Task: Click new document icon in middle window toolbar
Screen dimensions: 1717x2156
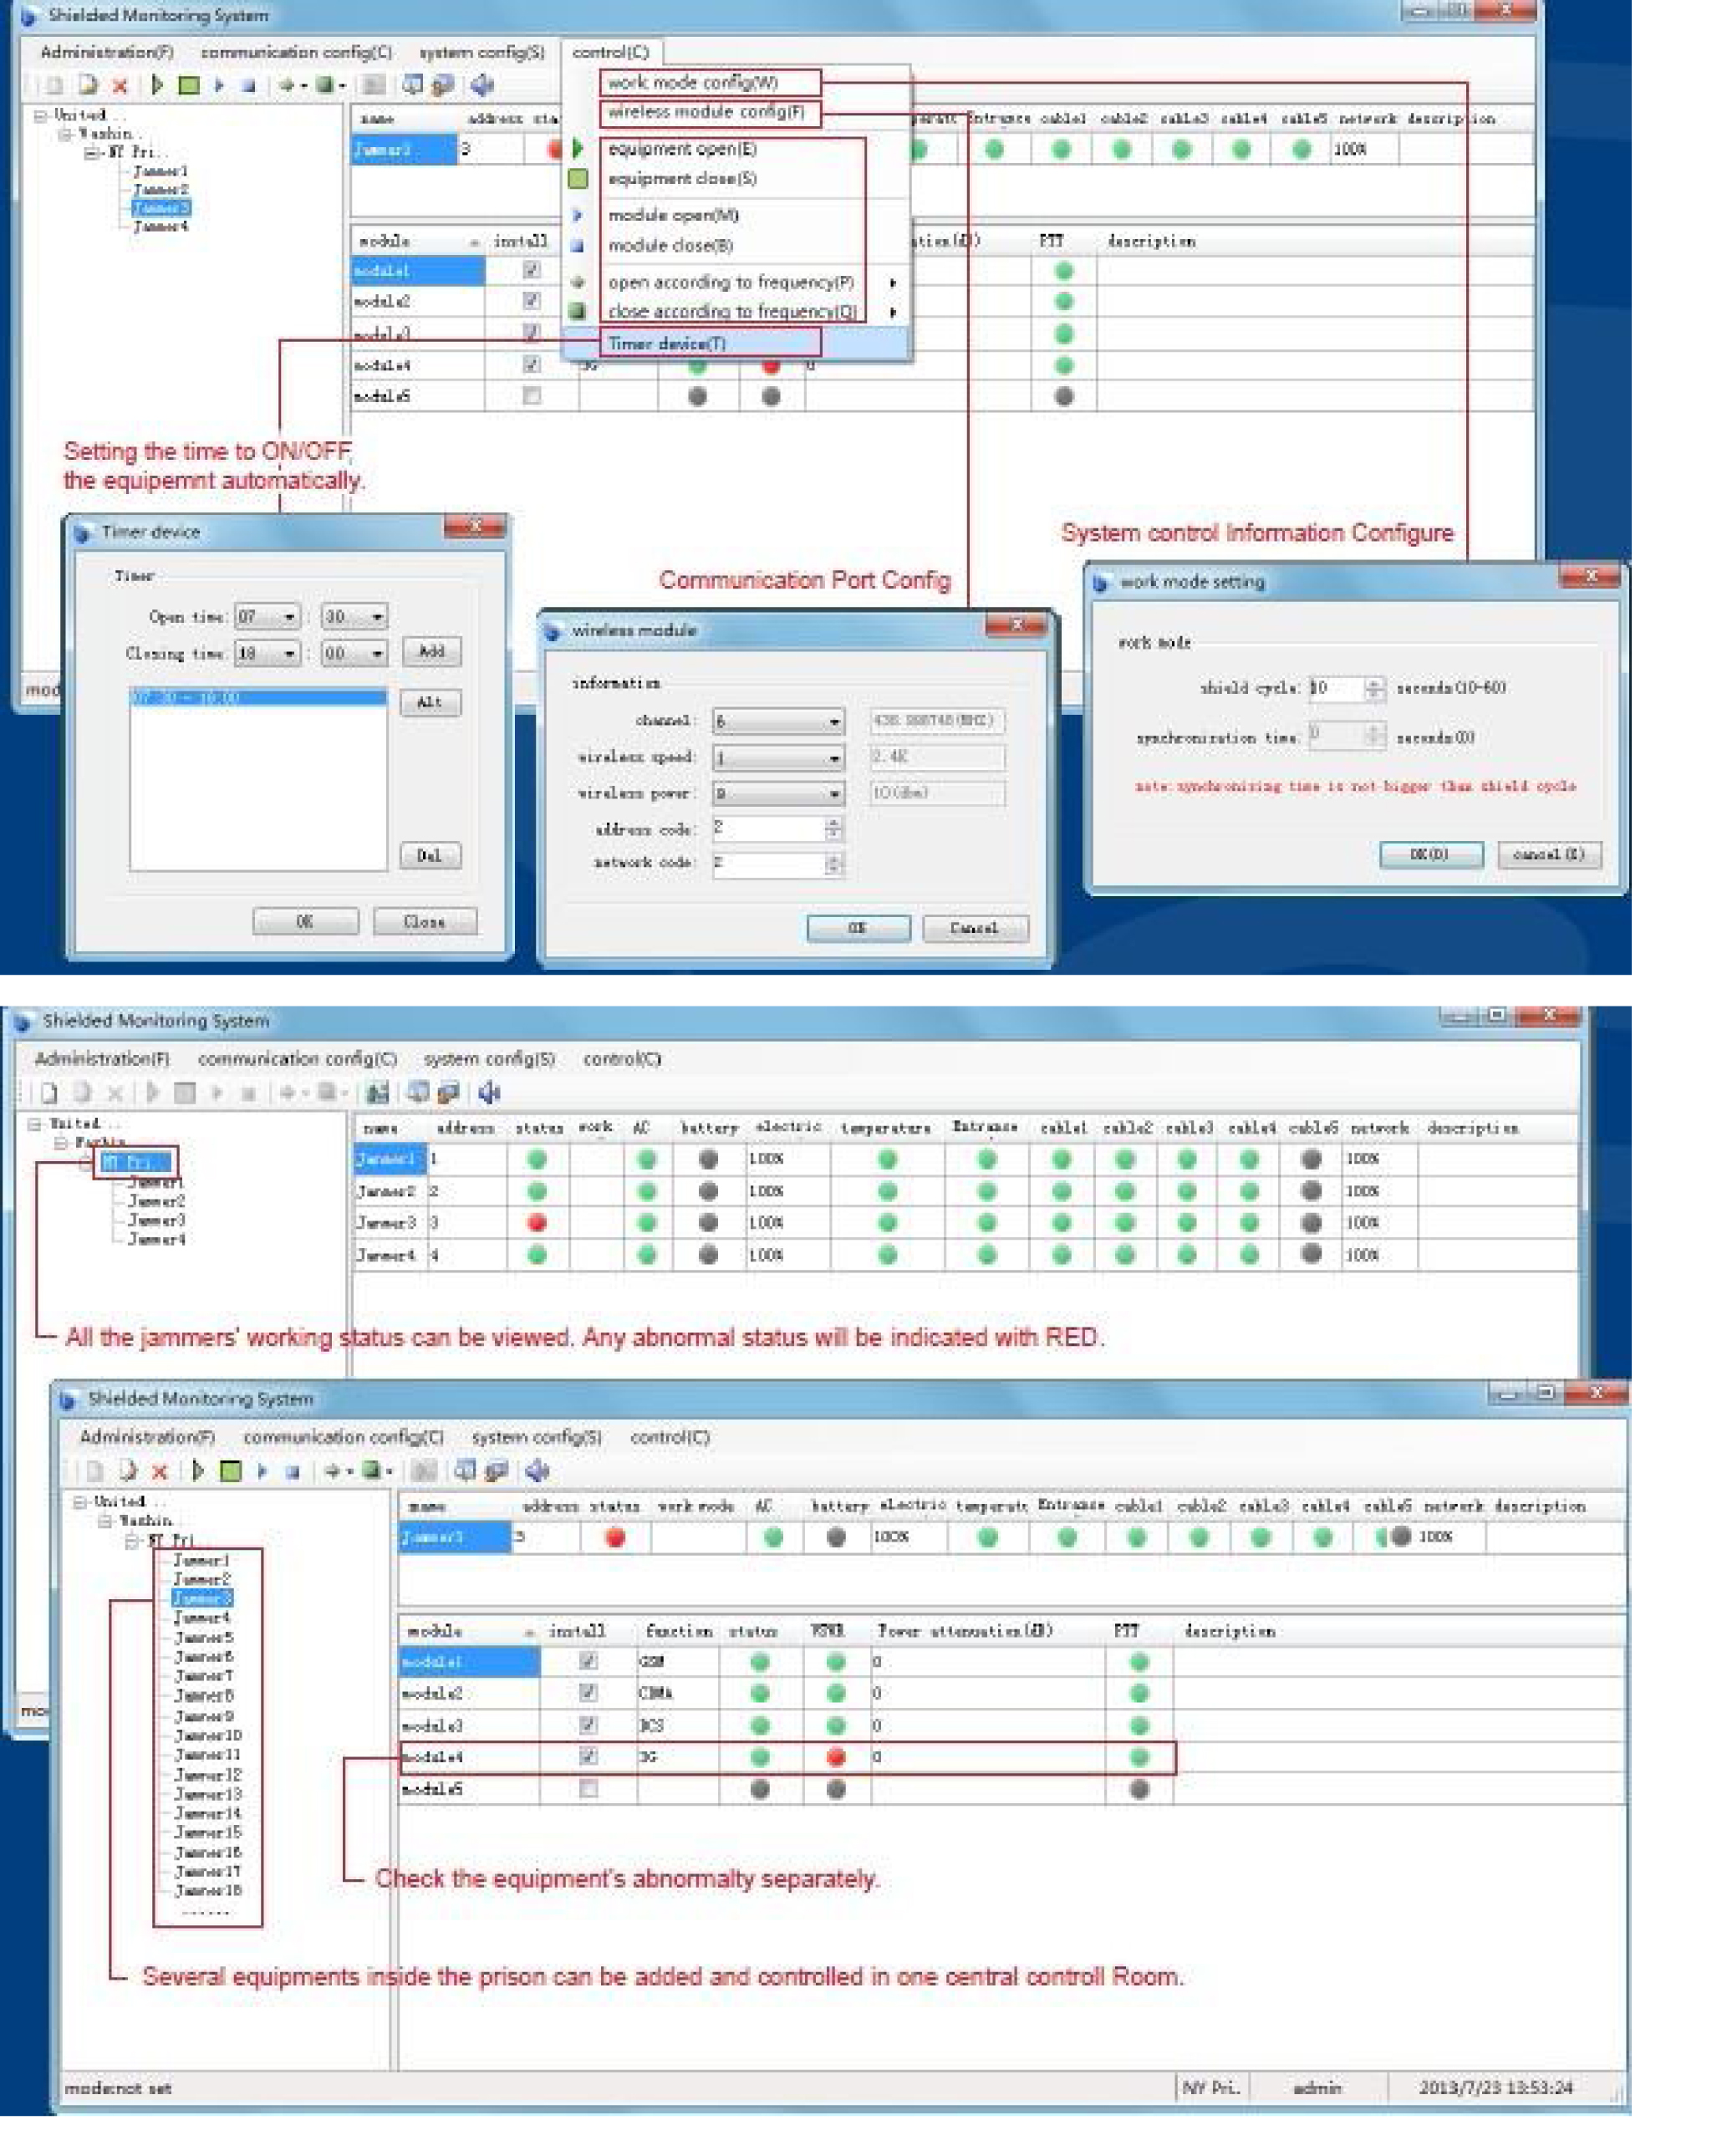Action: 49,1093
